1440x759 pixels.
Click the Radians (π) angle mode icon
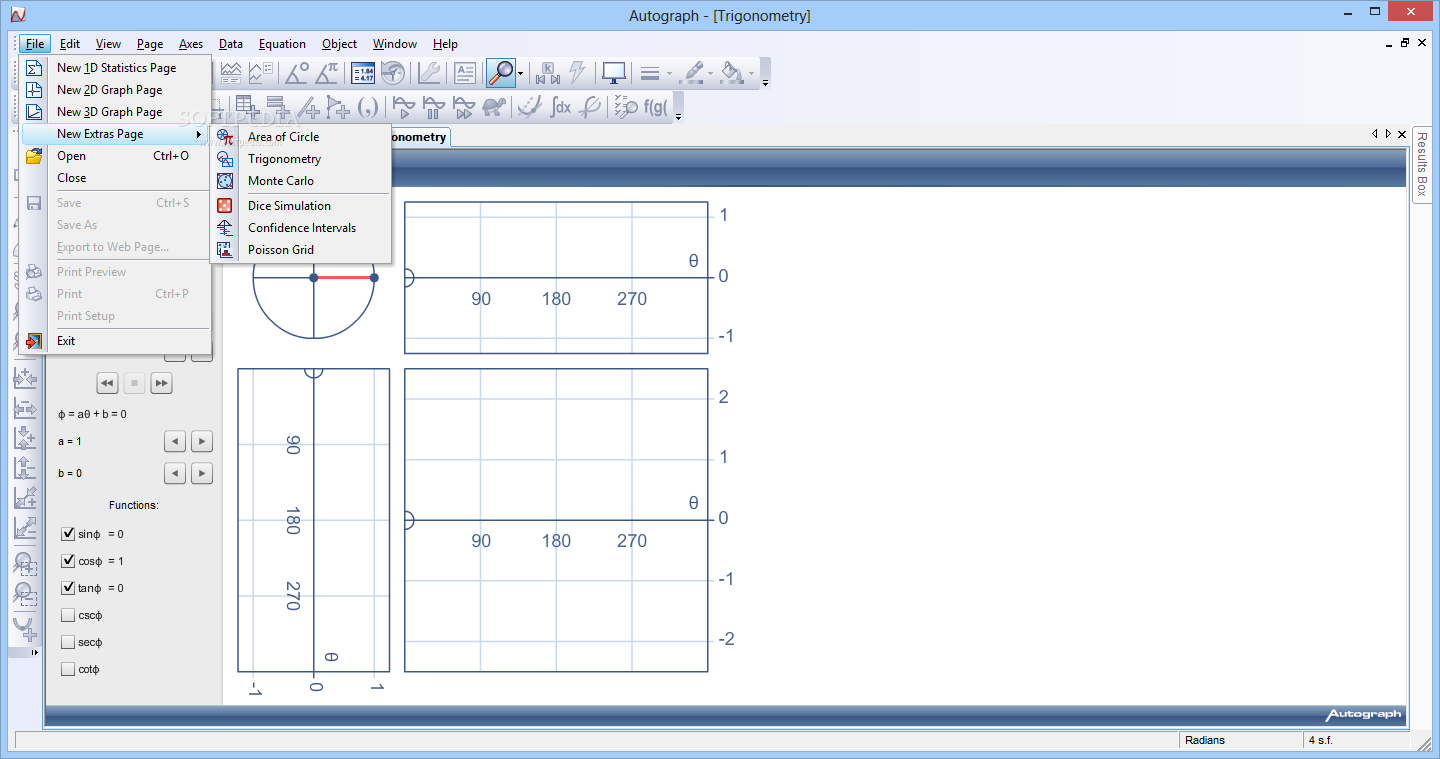coord(327,73)
